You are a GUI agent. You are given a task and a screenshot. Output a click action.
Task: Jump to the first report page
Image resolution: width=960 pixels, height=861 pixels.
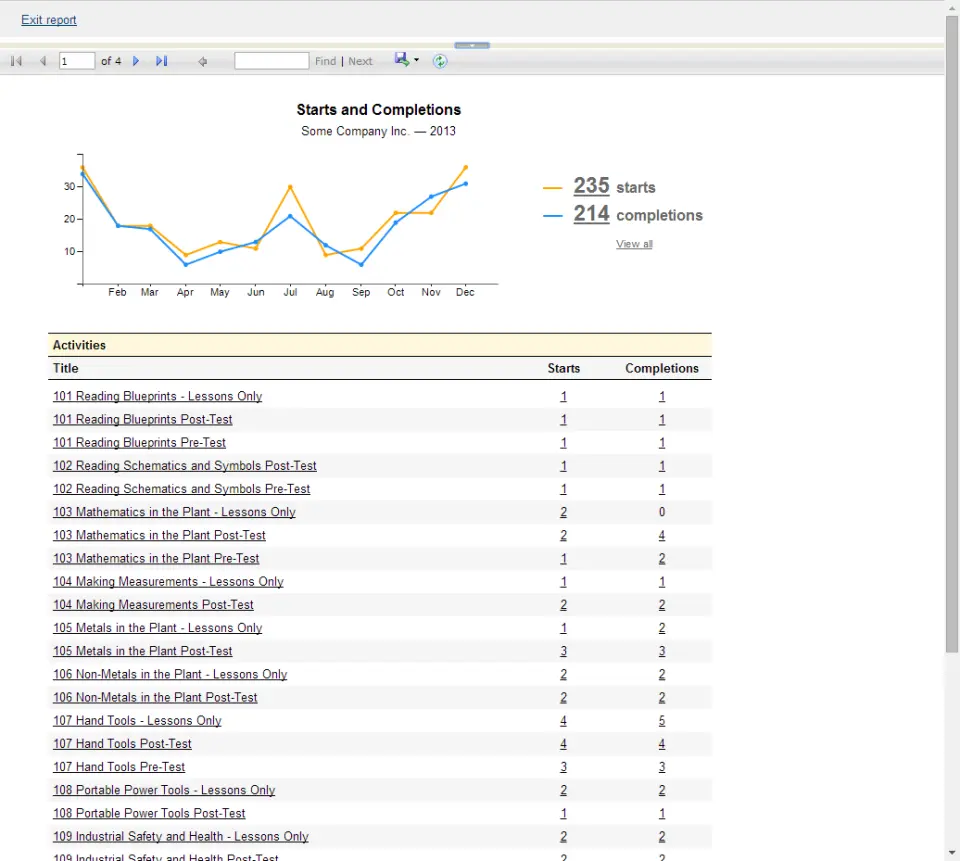[16, 60]
